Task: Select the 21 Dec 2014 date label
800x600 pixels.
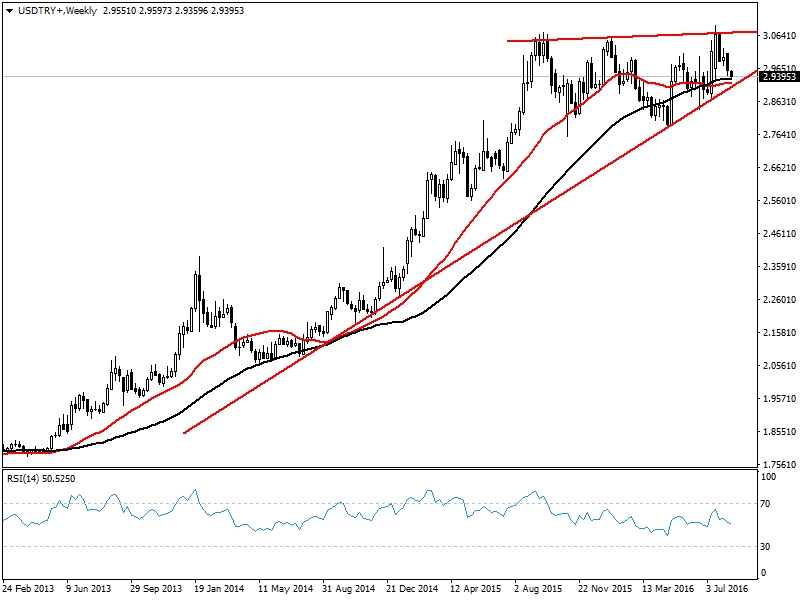Action: (412, 588)
